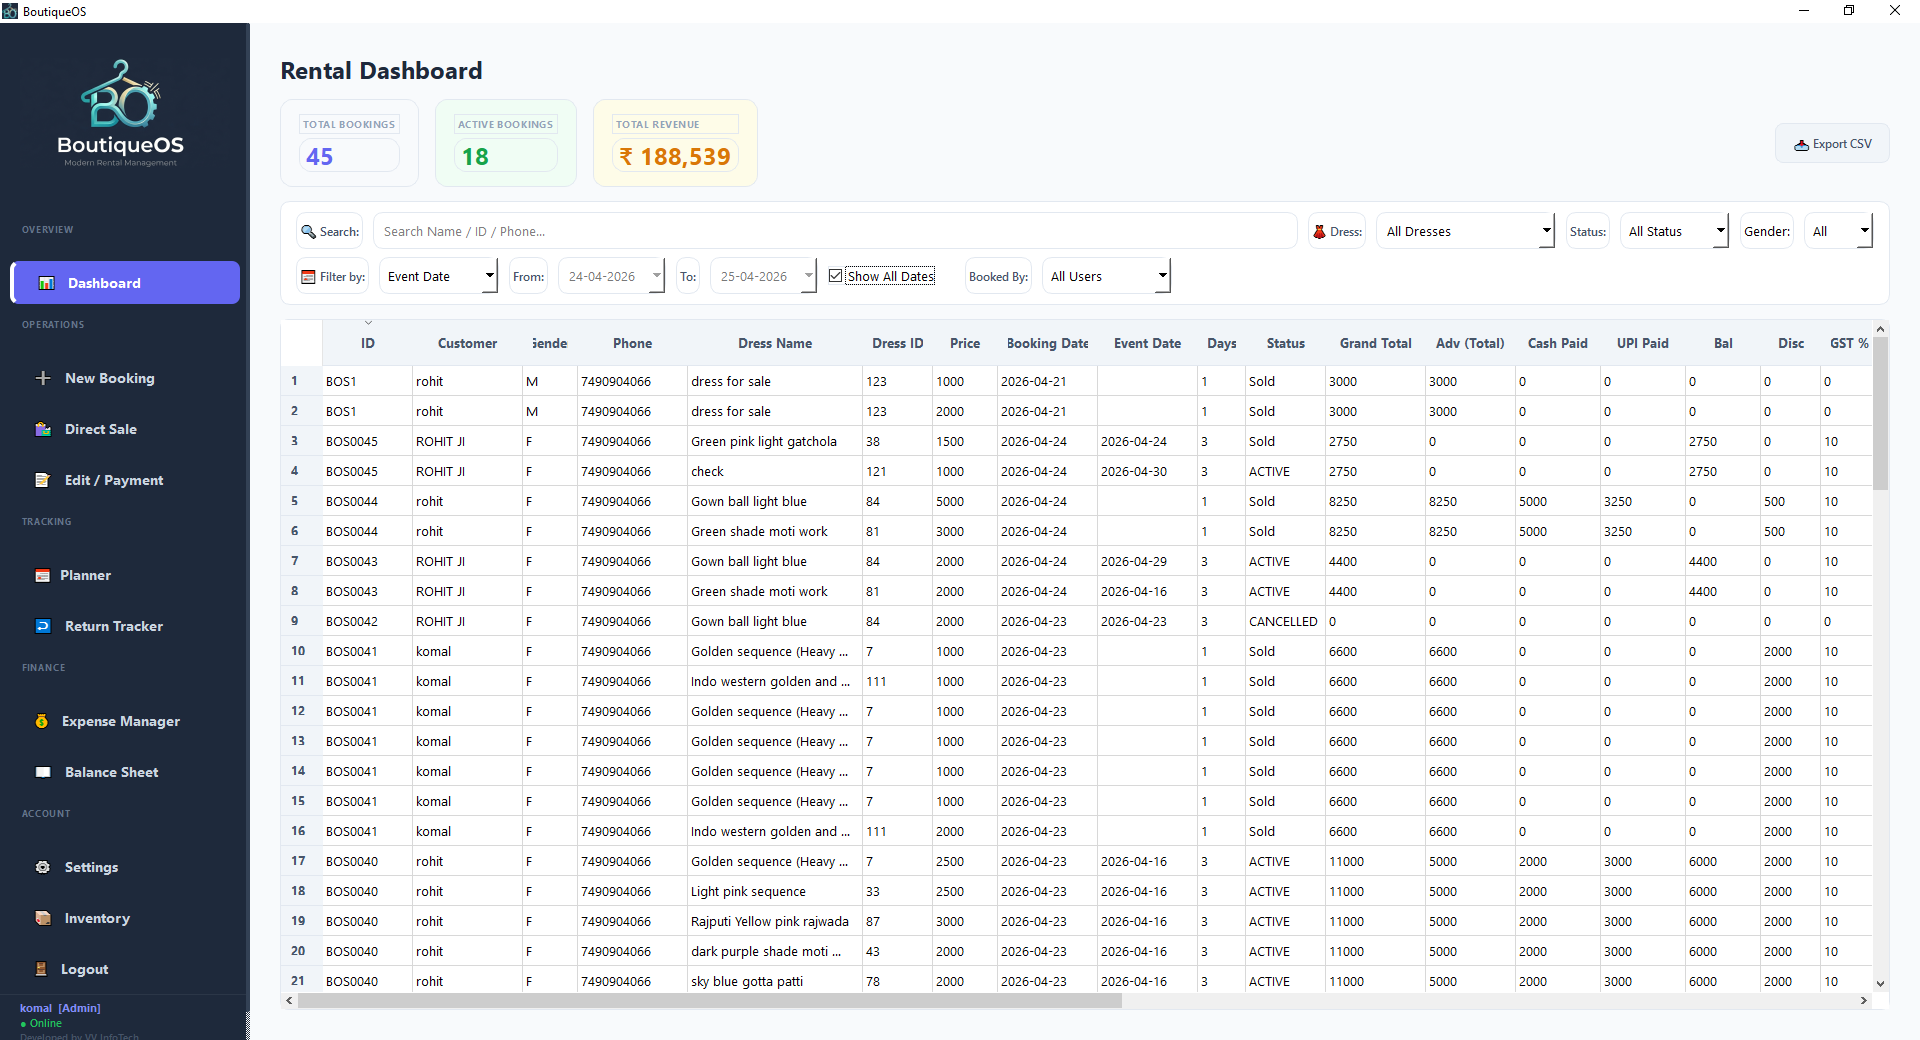Click 'komal [Admin]' user label
The height and width of the screenshot is (1040, 1920).
point(60,1008)
